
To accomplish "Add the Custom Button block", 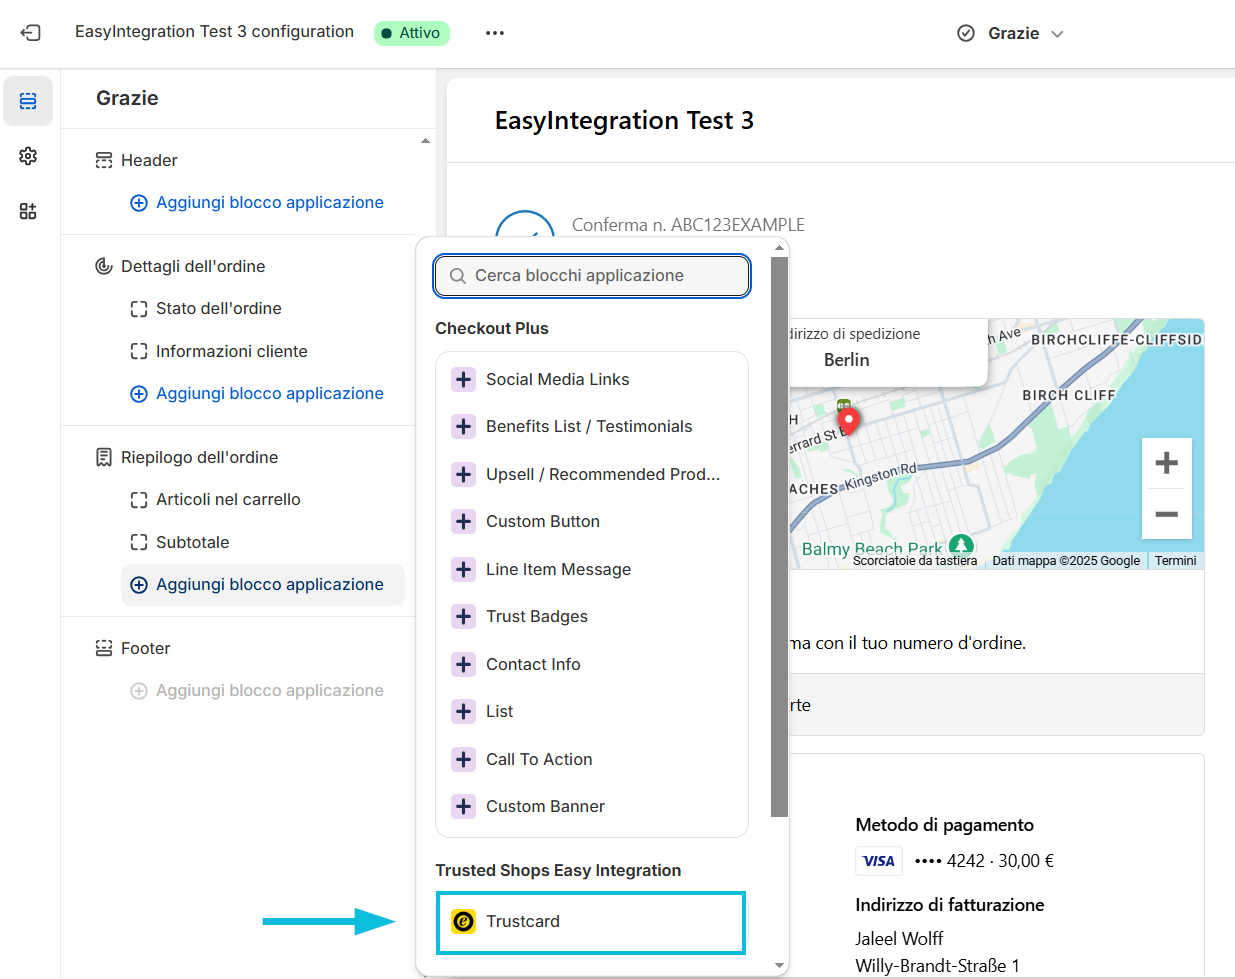I will (x=592, y=521).
